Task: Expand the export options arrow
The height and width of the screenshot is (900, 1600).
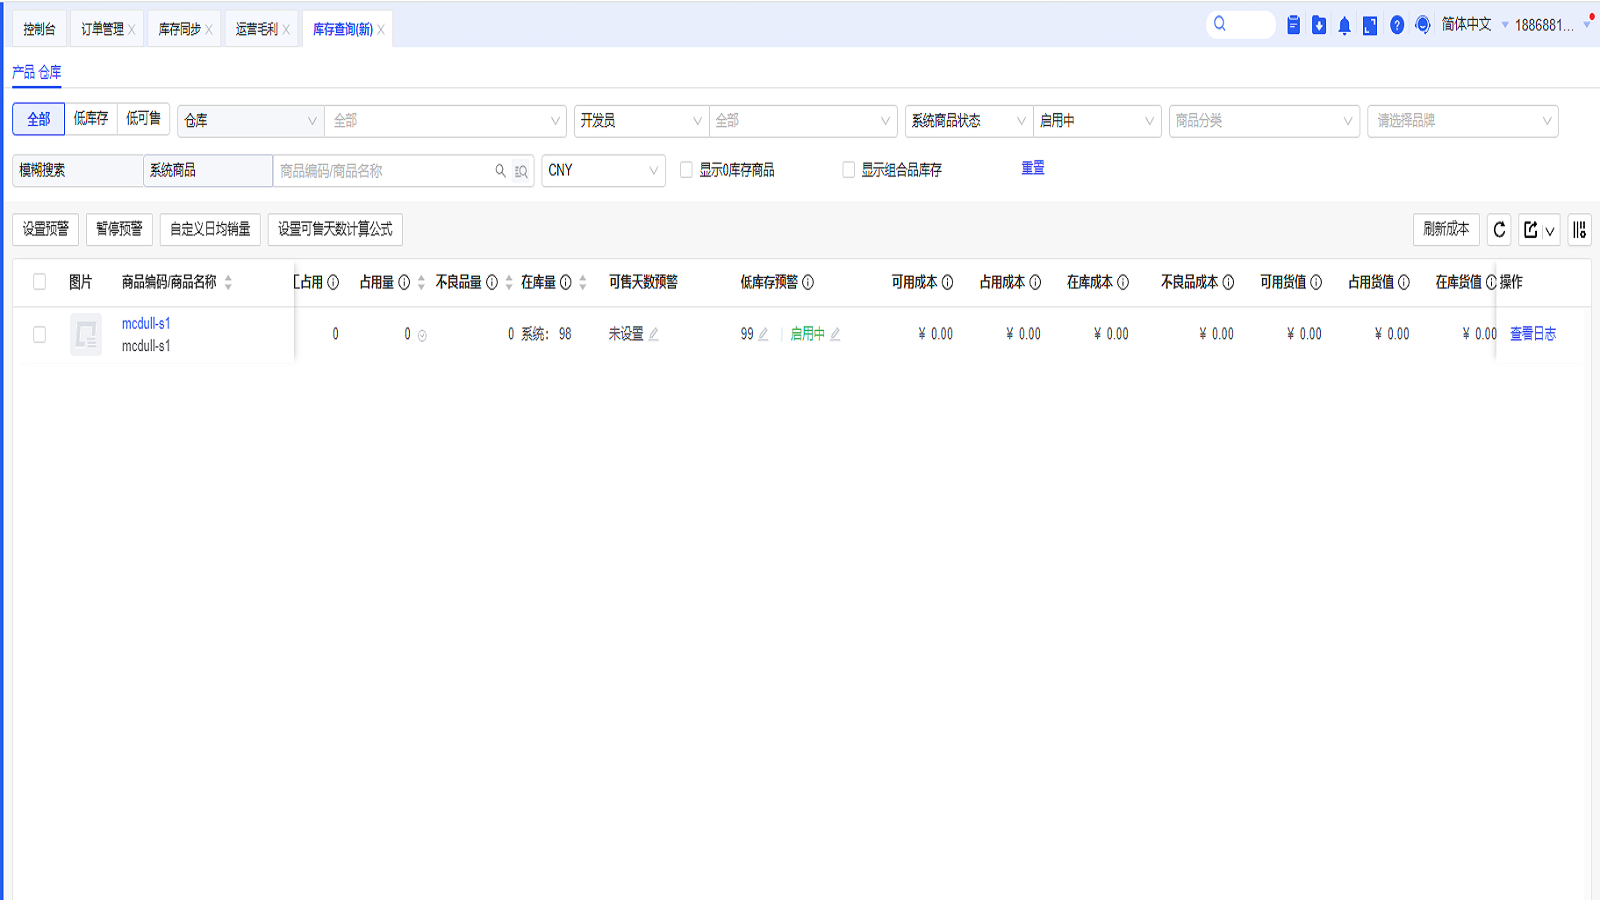Action: point(1550,231)
